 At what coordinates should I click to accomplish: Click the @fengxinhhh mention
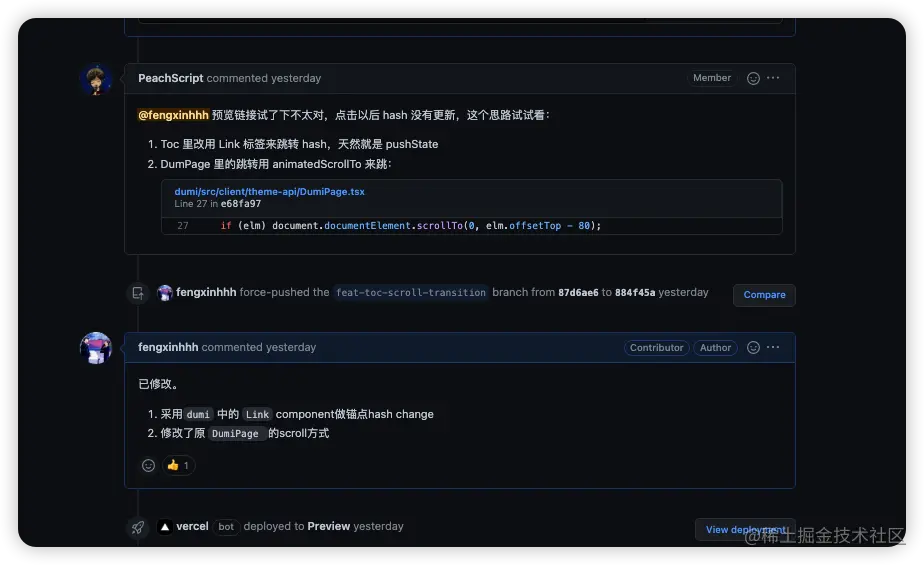click(x=173, y=115)
